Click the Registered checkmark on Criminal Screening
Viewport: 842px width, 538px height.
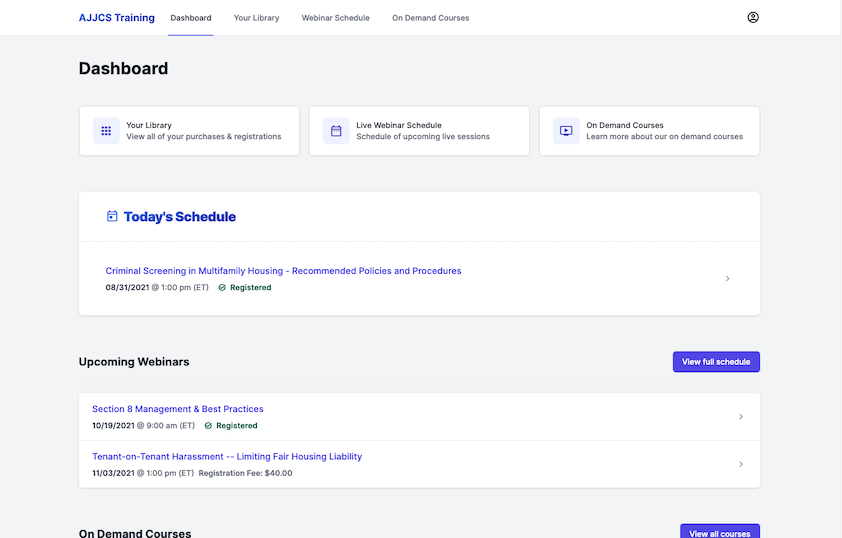(x=222, y=288)
